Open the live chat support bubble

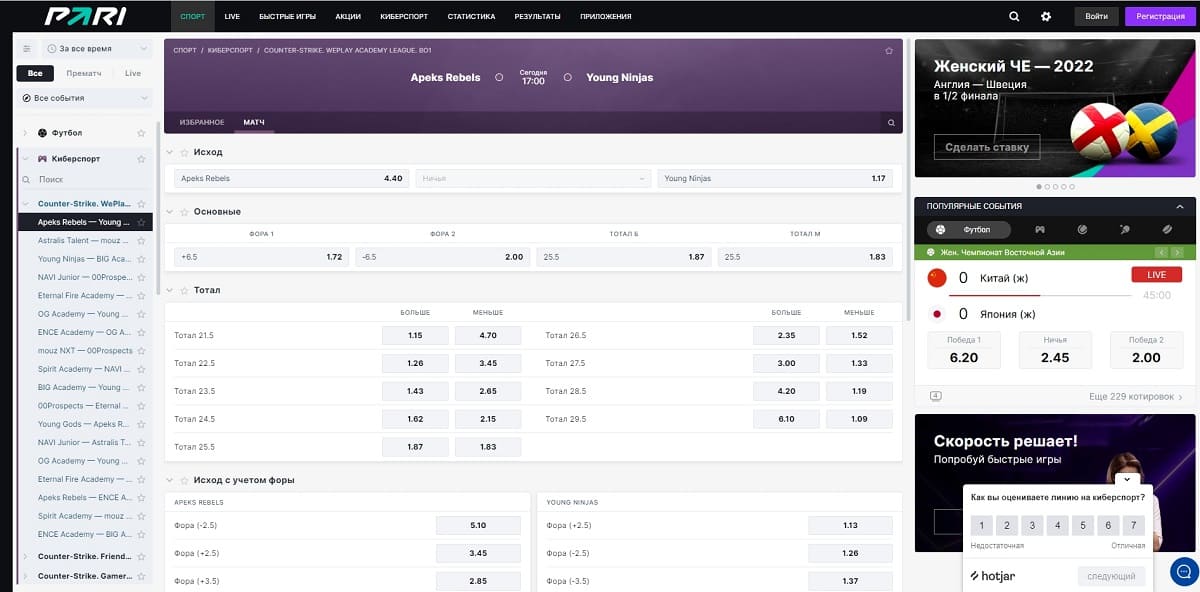tap(1184, 572)
